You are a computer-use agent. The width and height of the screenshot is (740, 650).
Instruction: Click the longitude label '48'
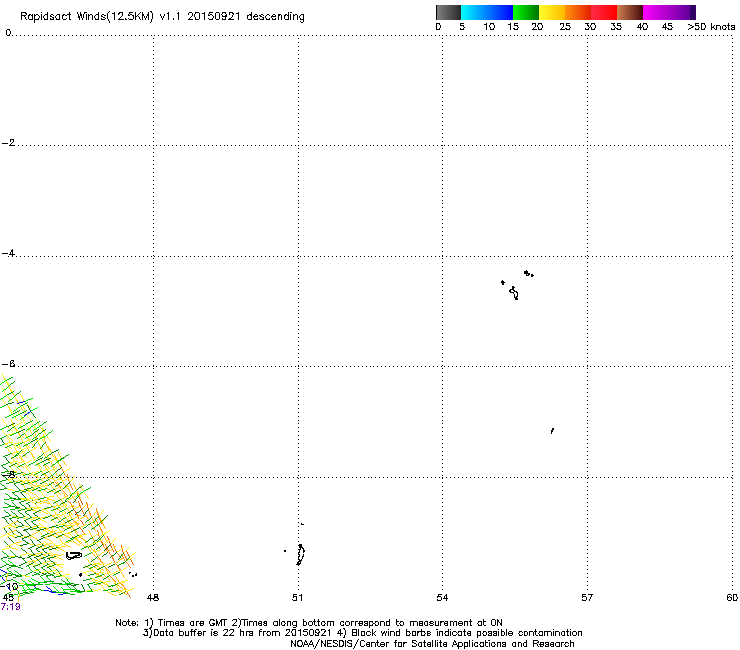[x=153, y=598]
